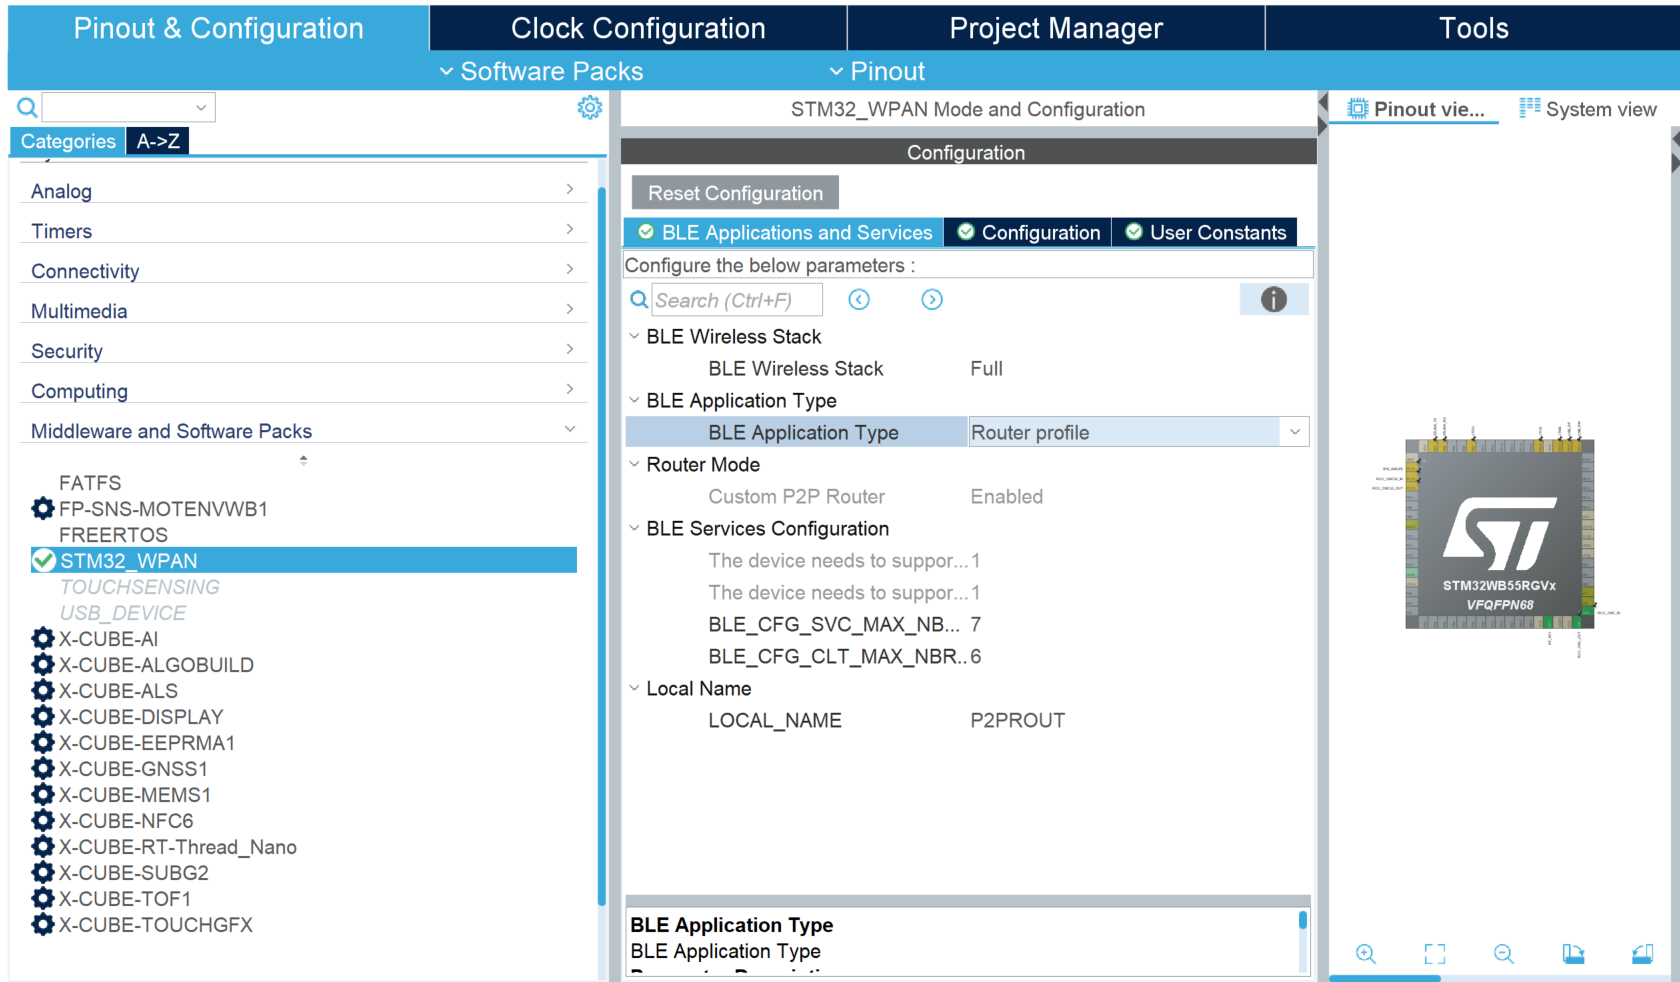Collapse the BLE Wireless Stack section
The width and height of the screenshot is (1680, 982).
click(634, 336)
